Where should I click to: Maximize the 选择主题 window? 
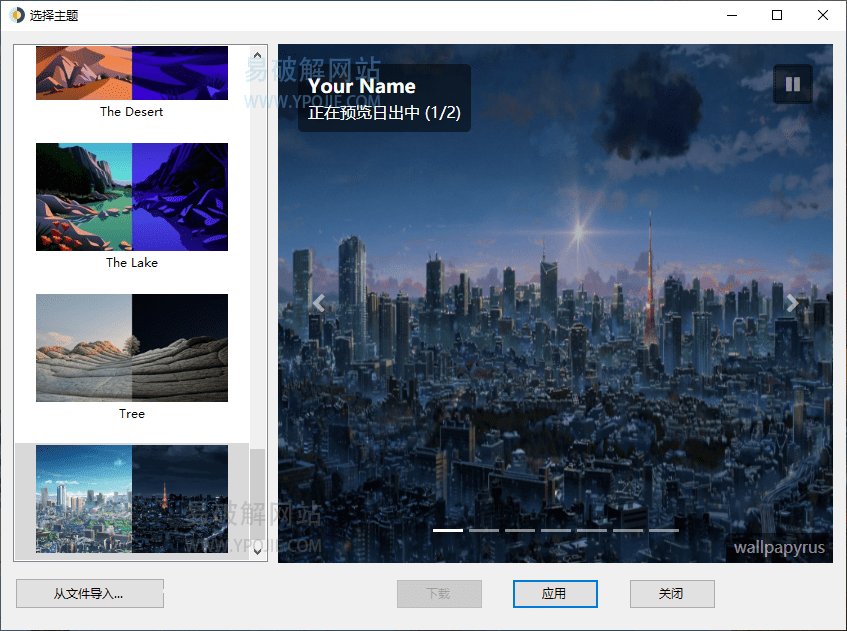[777, 15]
